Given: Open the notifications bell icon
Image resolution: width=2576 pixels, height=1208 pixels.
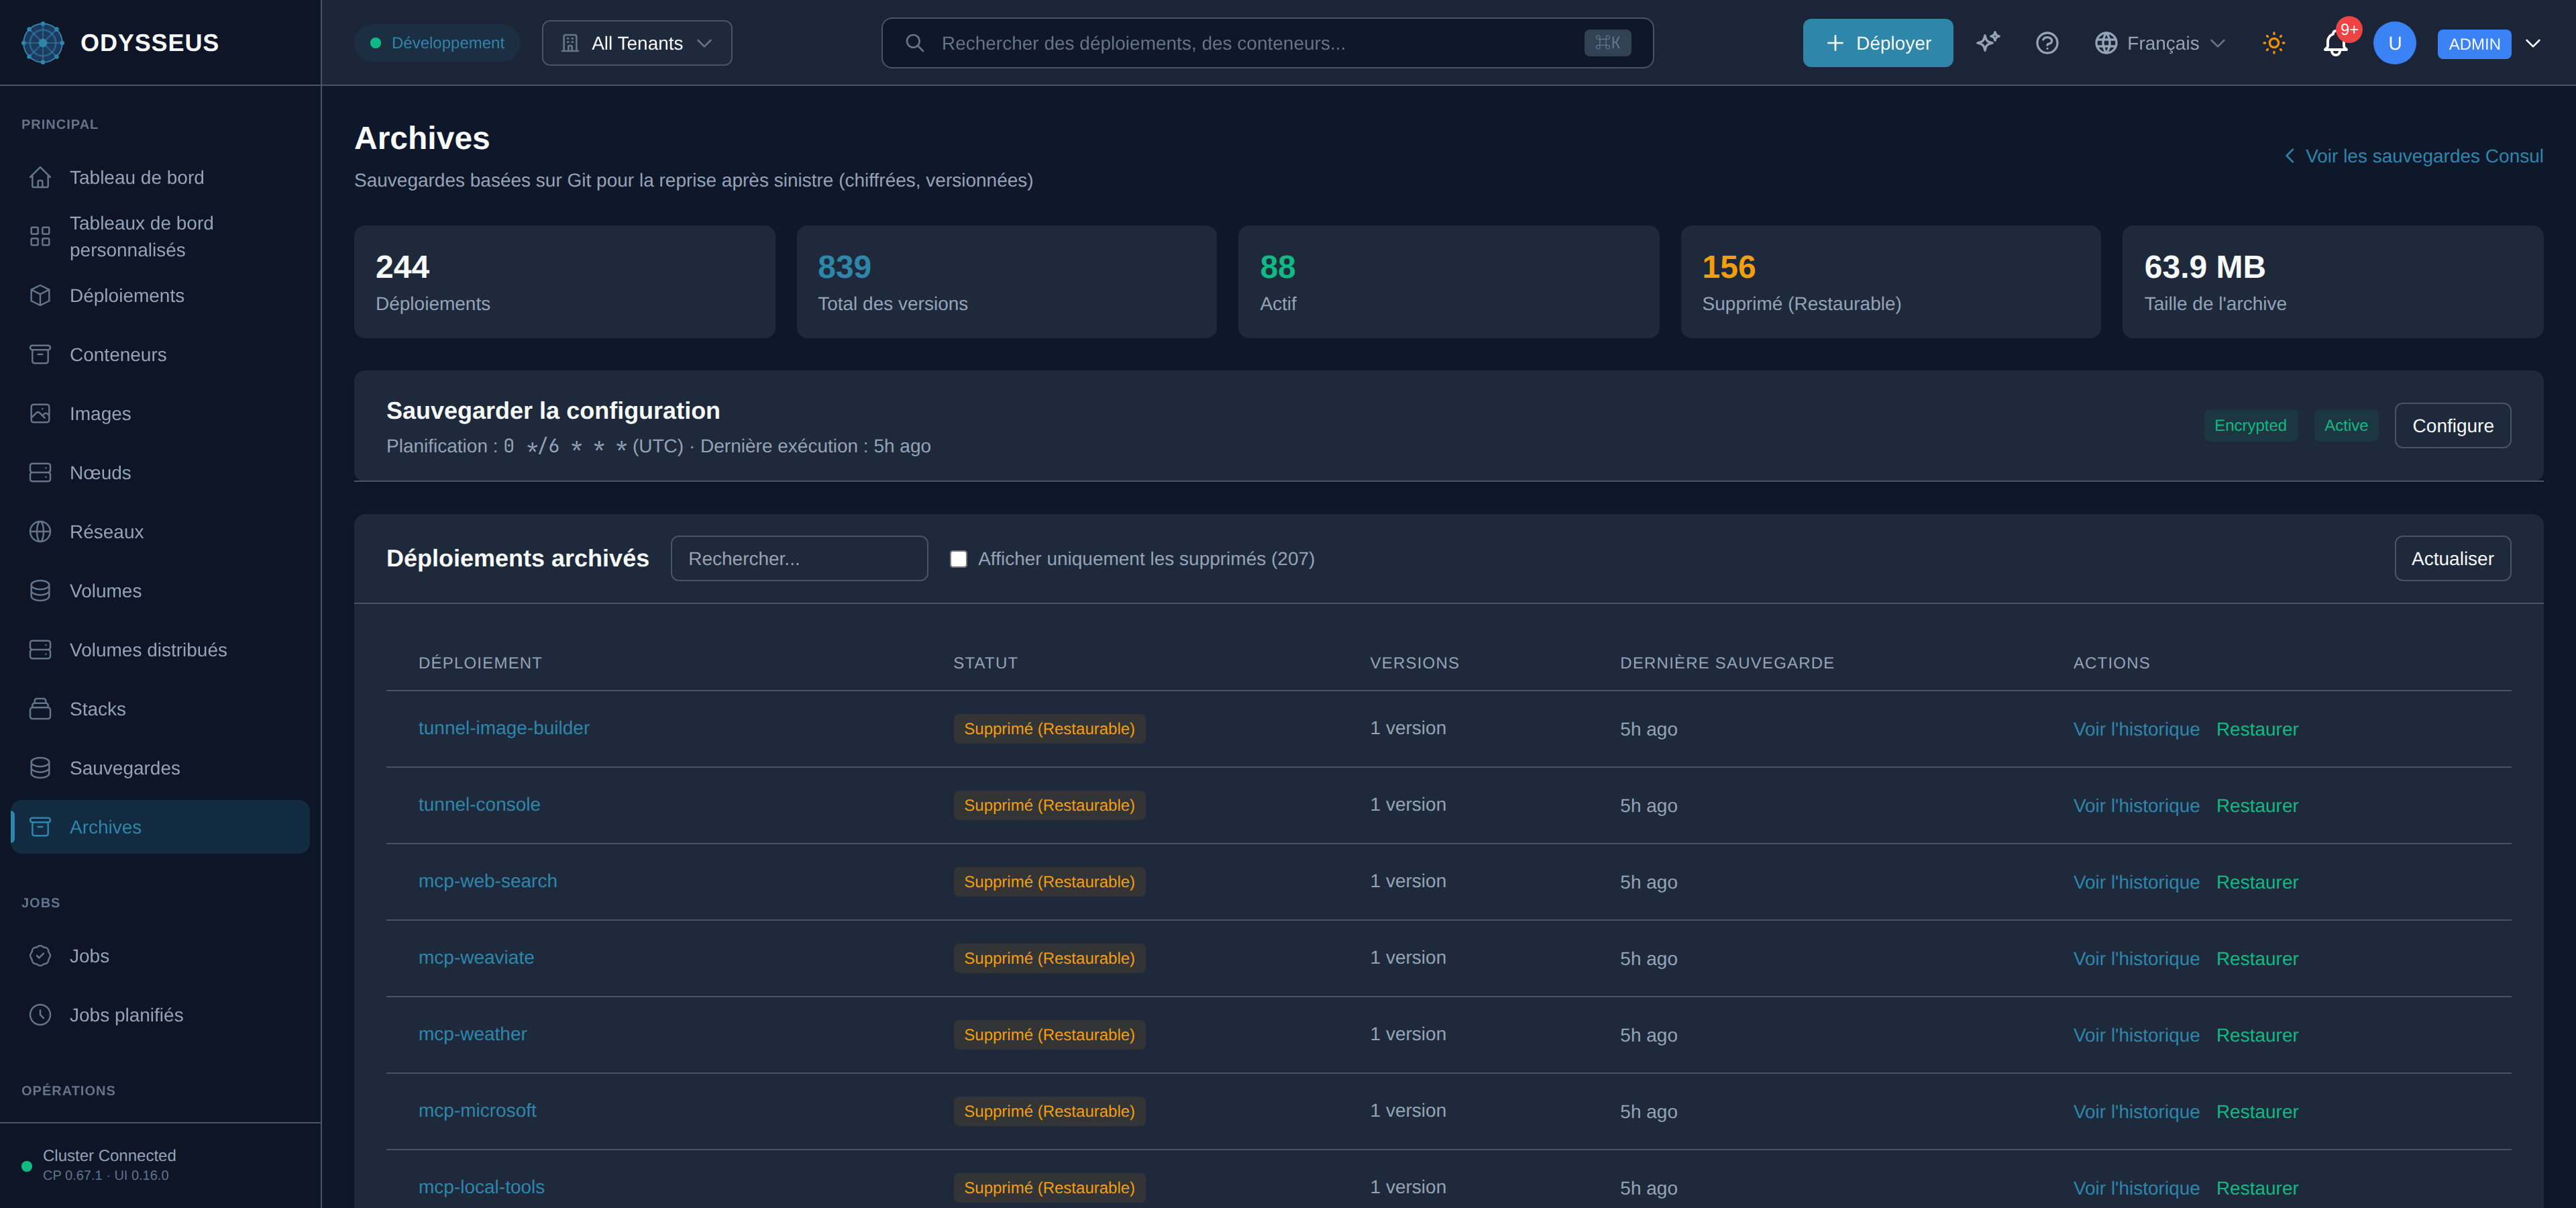Looking at the screenshot, I should (2335, 43).
